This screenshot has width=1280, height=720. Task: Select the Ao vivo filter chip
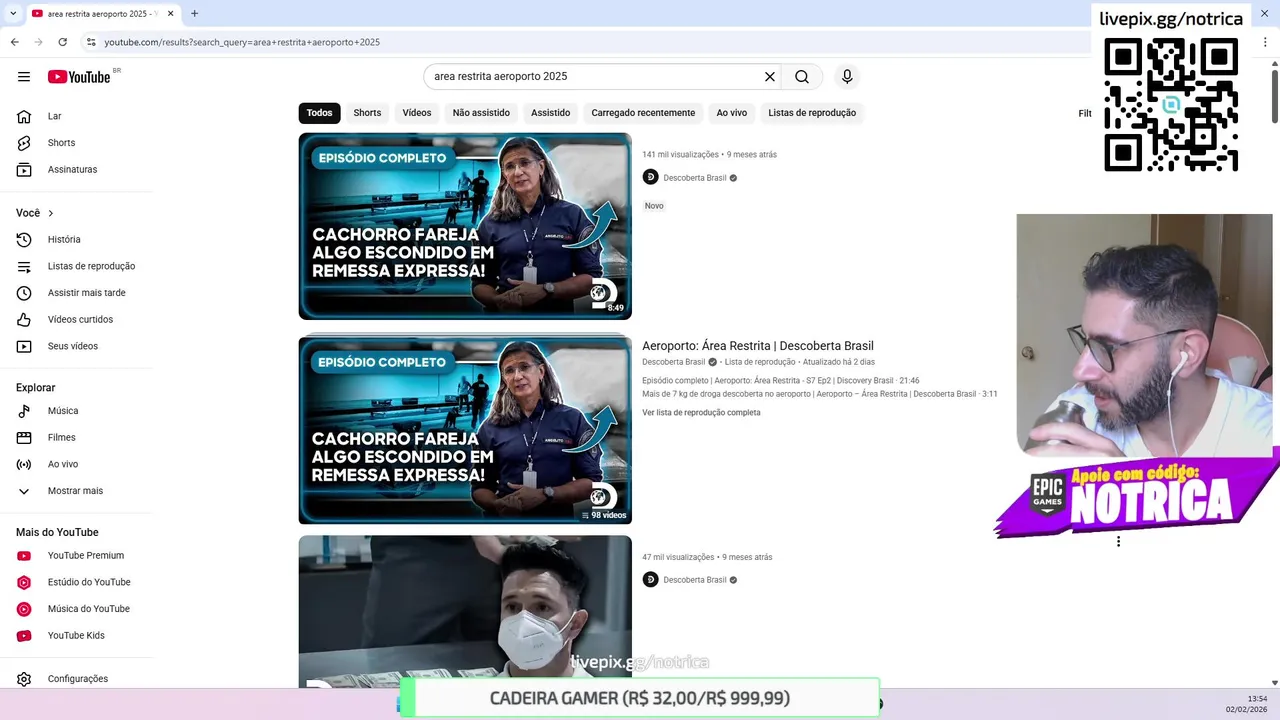(x=731, y=113)
